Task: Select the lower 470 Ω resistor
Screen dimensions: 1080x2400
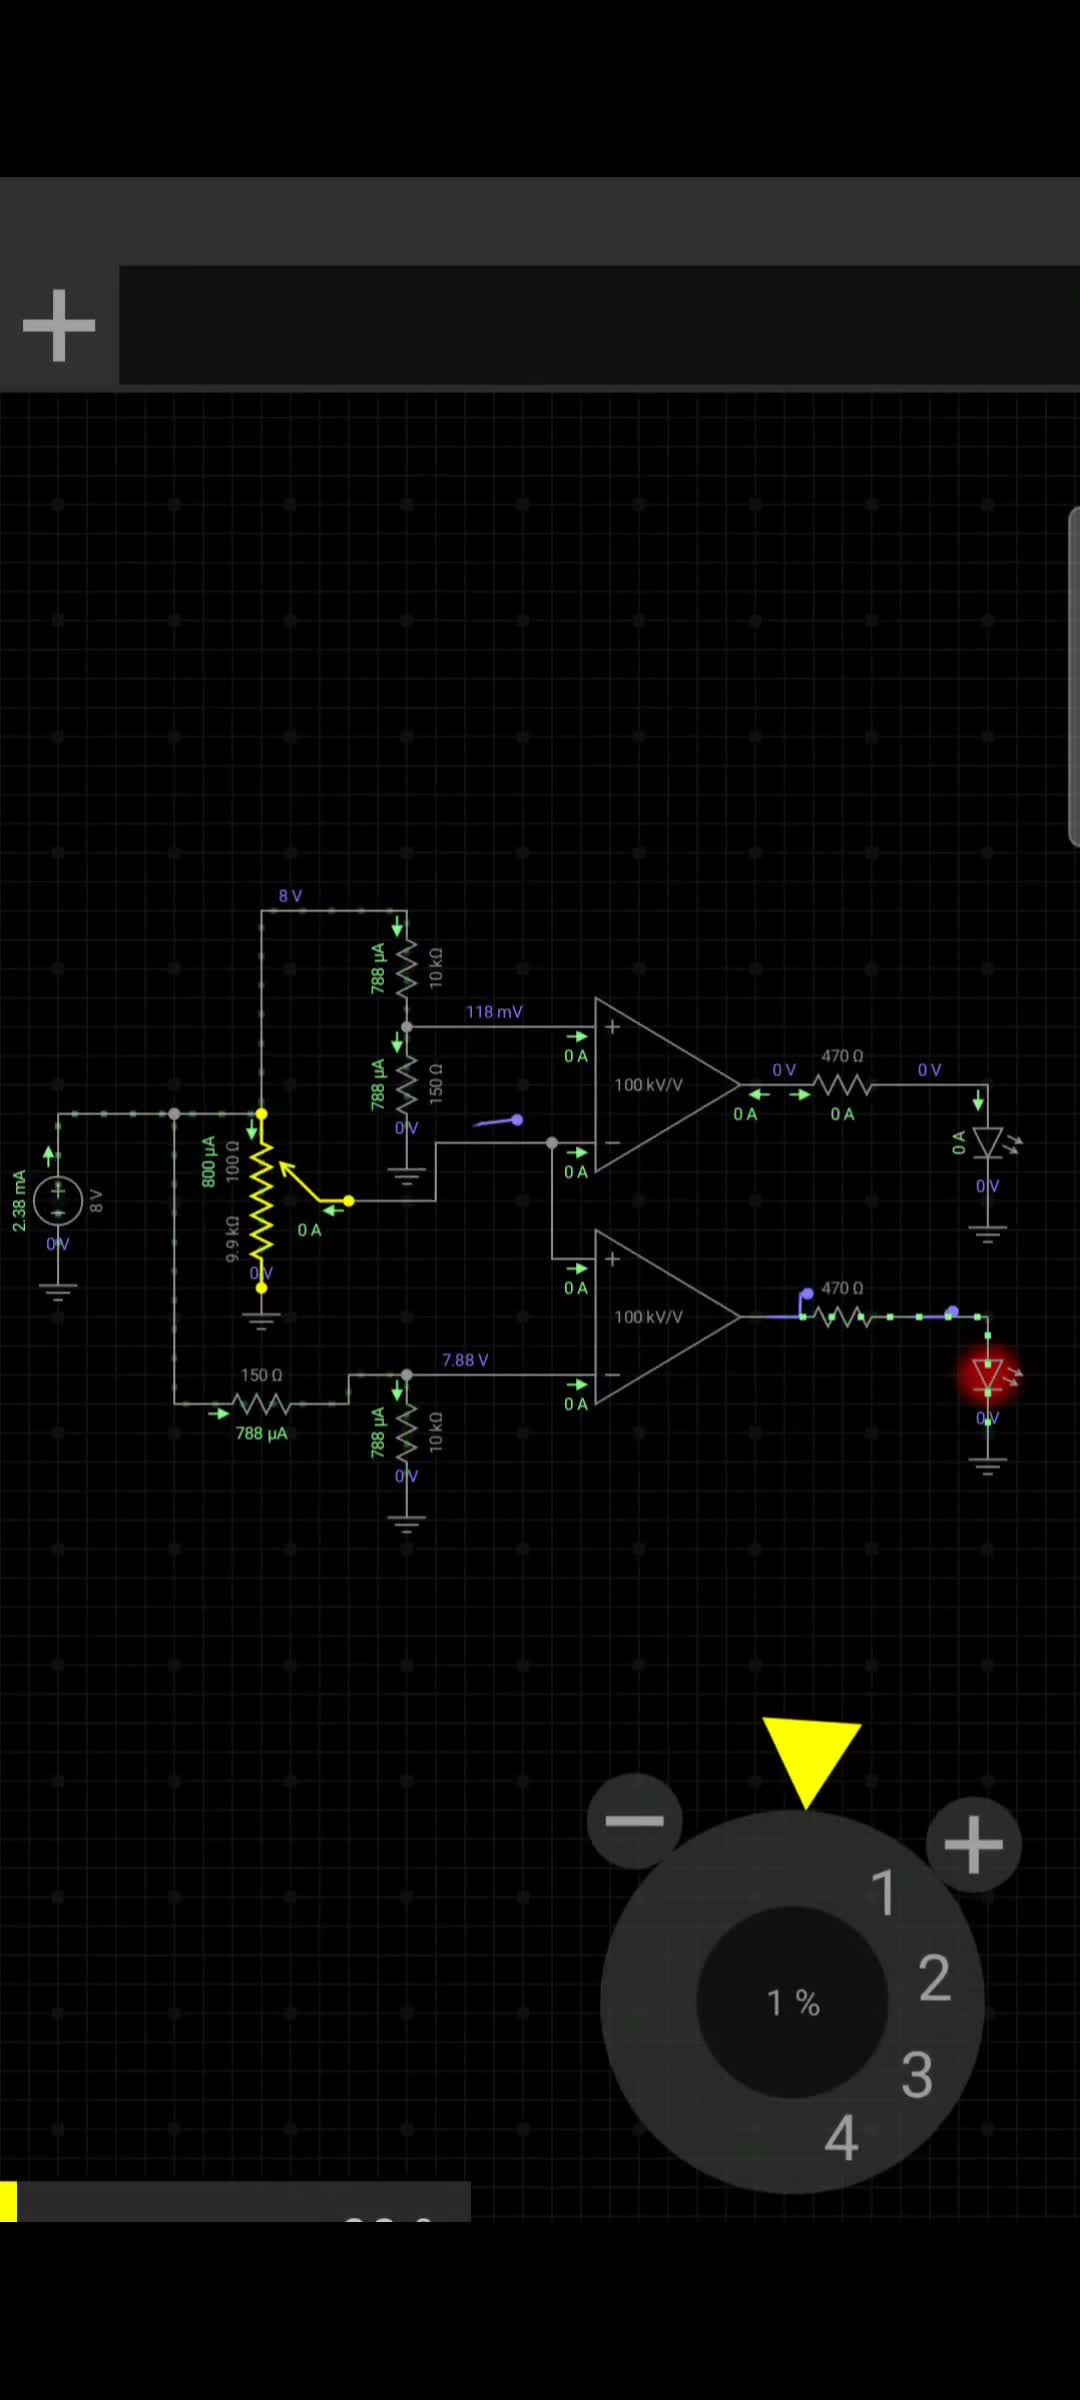Action: click(842, 1317)
